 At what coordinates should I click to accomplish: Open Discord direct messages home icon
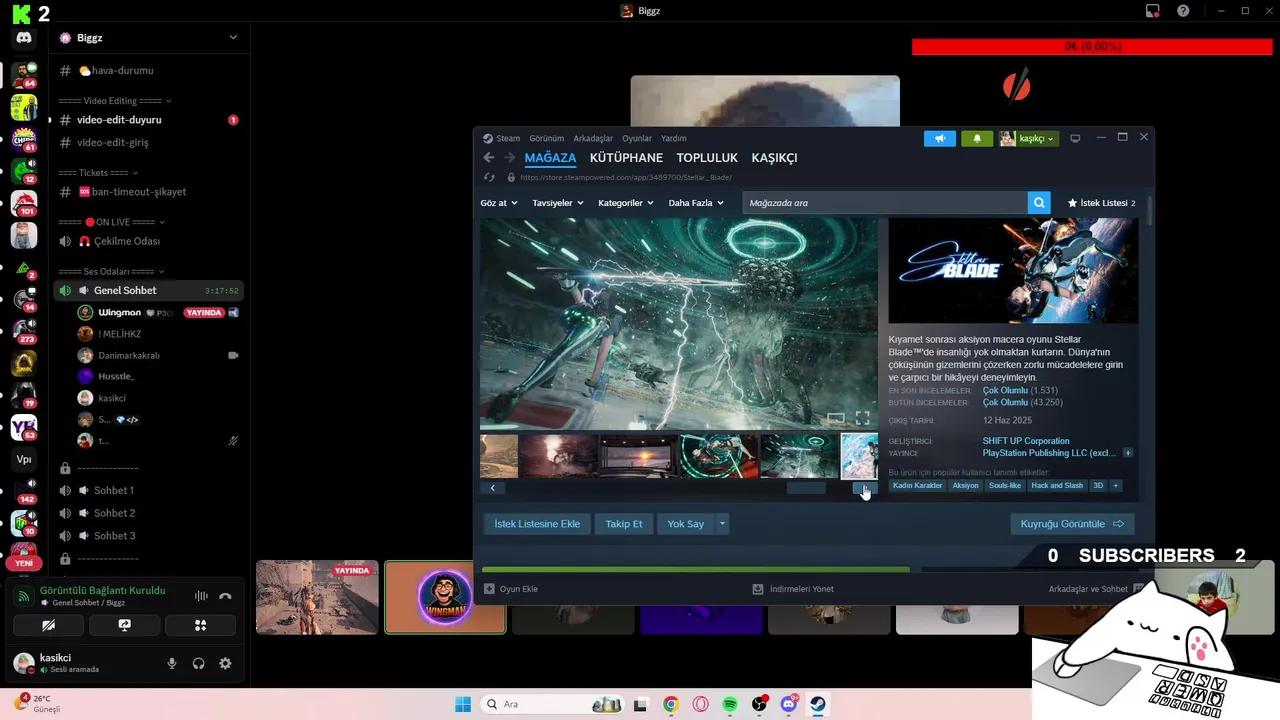(24, 38)
